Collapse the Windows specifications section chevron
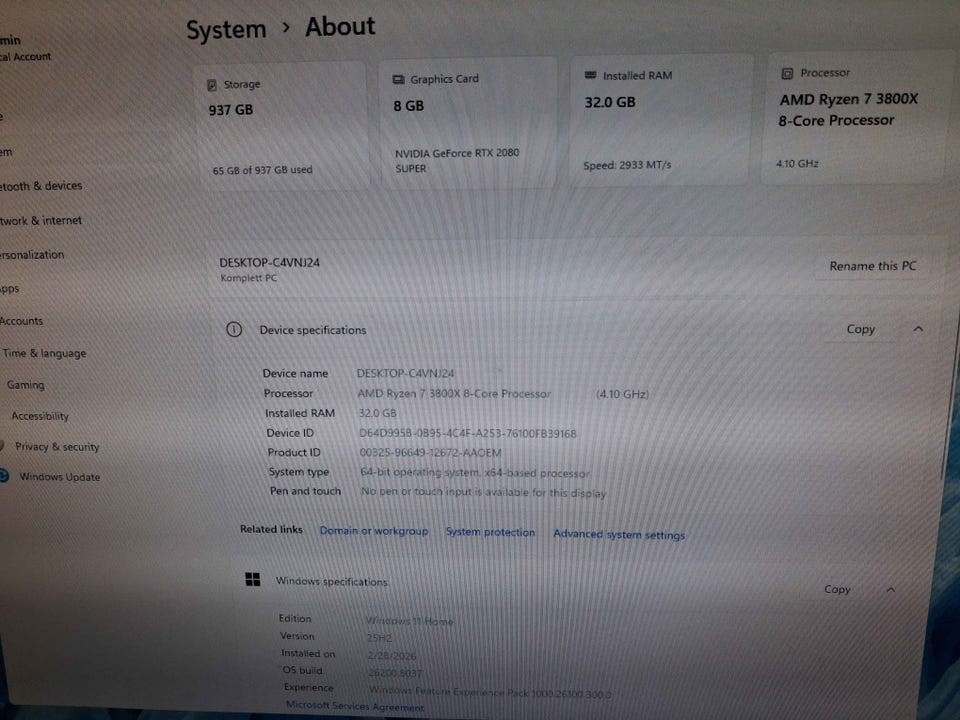Image resolution: width=960 pixels, height=720 pixels. point(891,590)
